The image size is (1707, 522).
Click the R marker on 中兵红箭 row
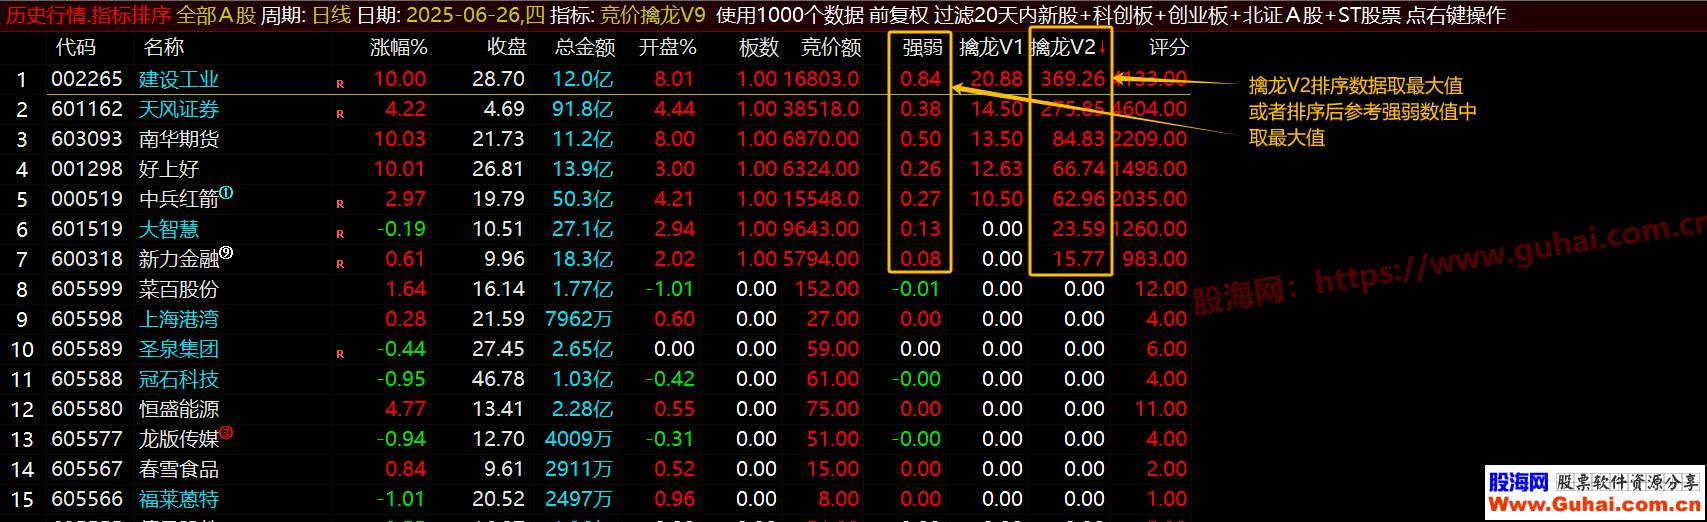point(340,204)
